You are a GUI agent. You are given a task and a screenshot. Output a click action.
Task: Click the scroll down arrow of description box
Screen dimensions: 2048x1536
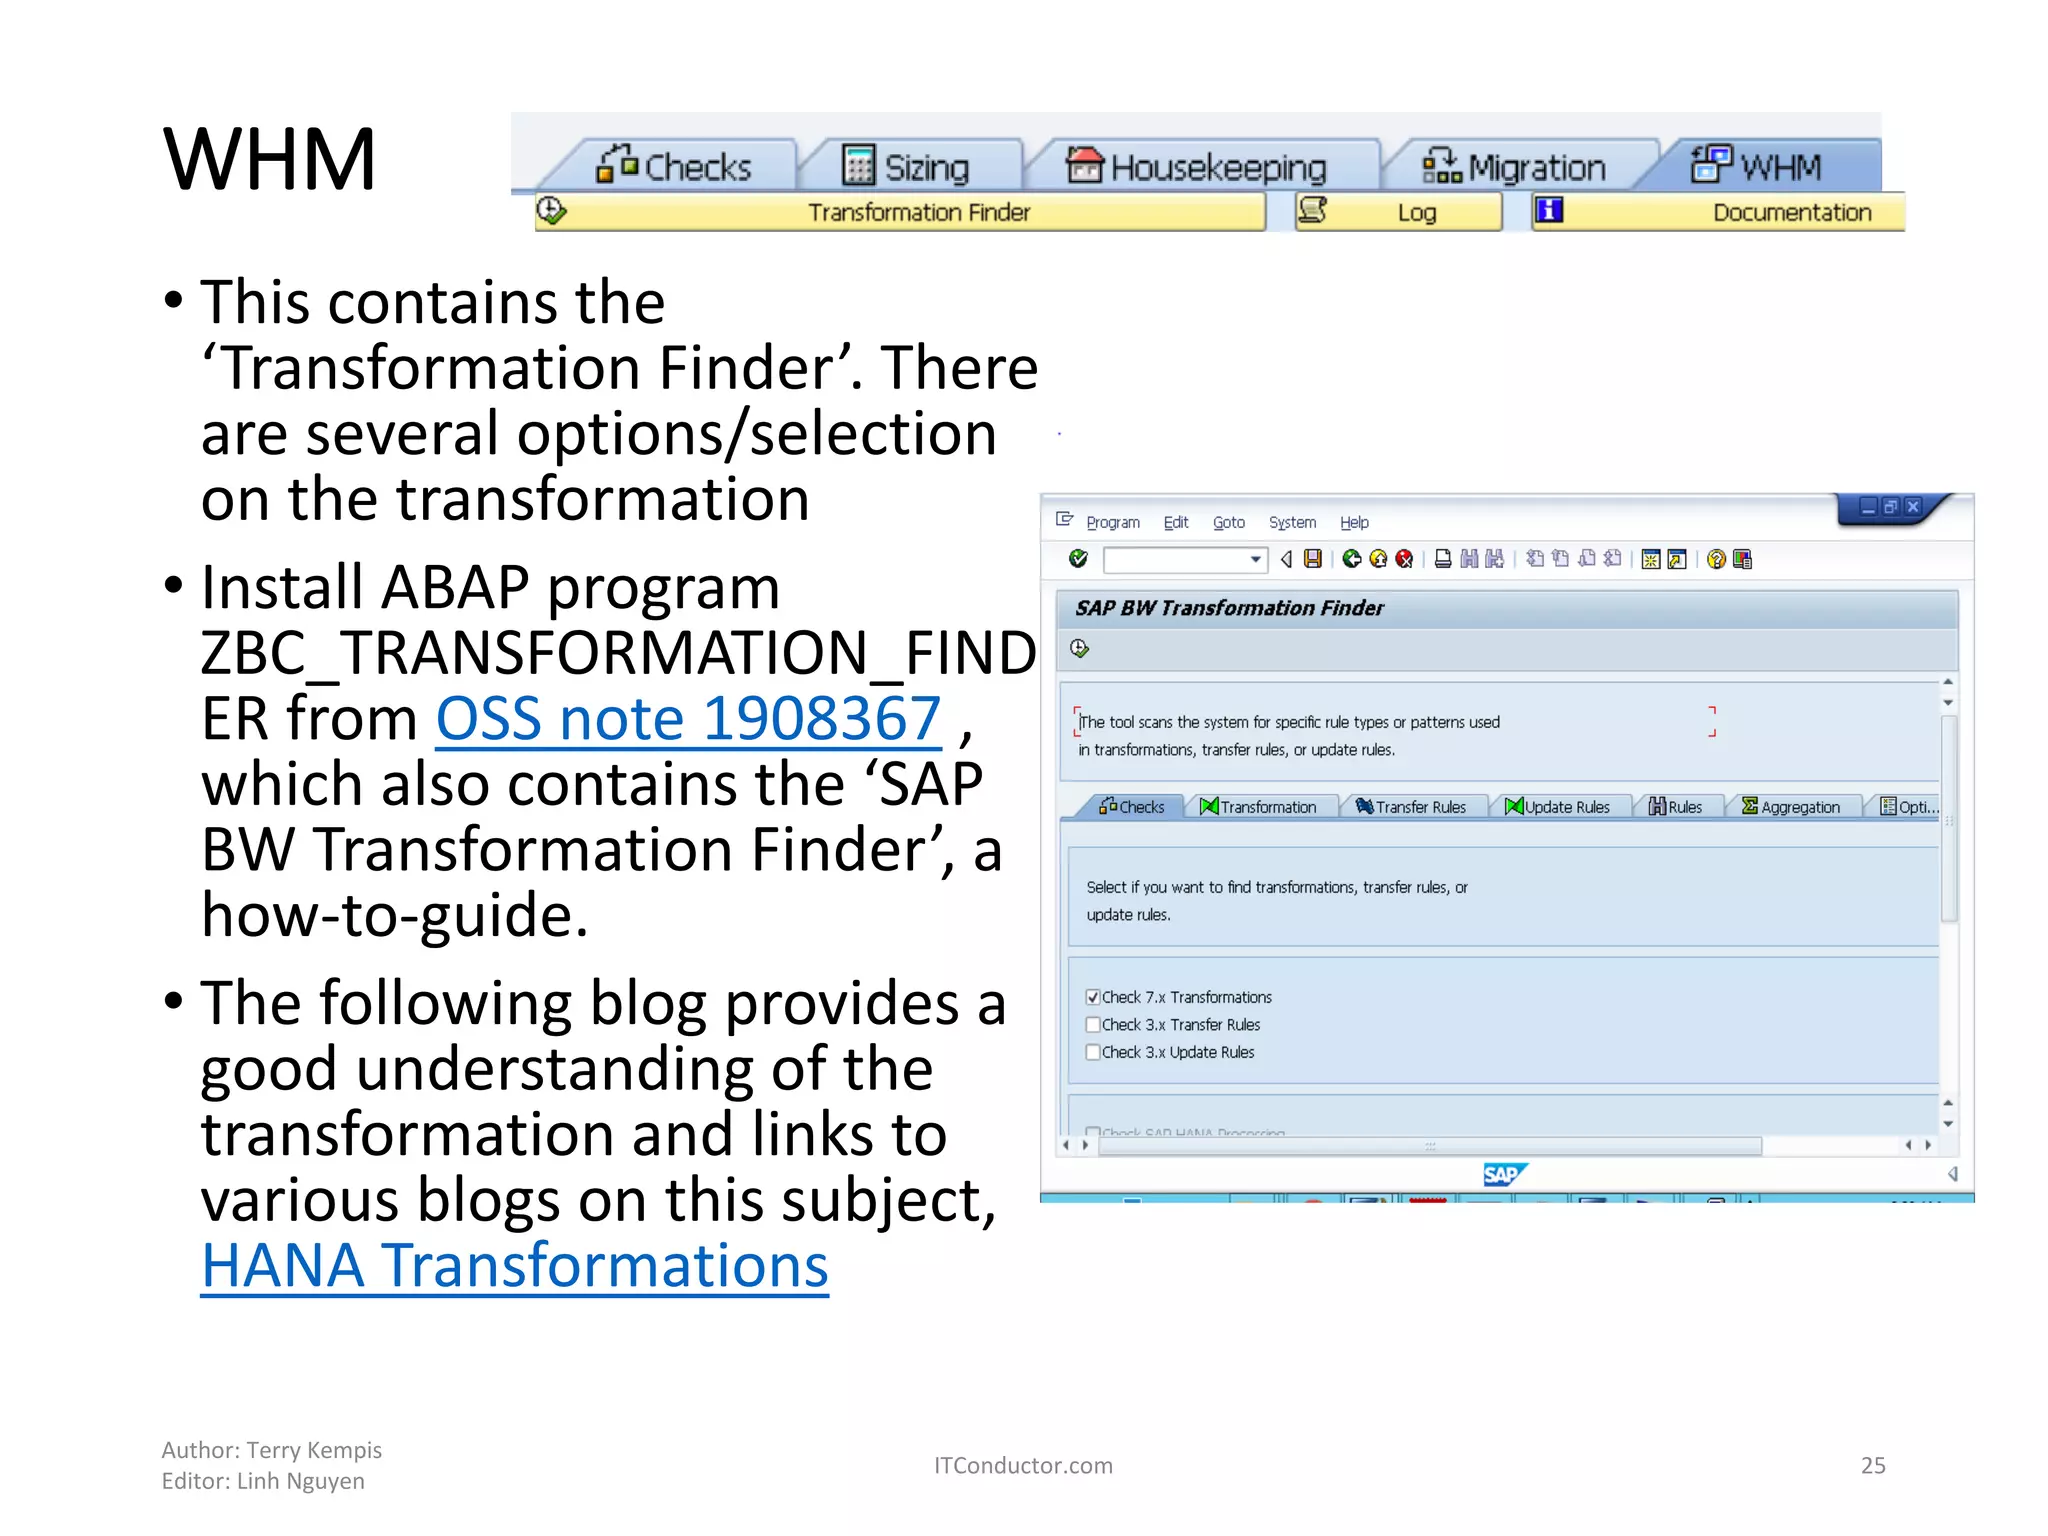point(1948,703)
